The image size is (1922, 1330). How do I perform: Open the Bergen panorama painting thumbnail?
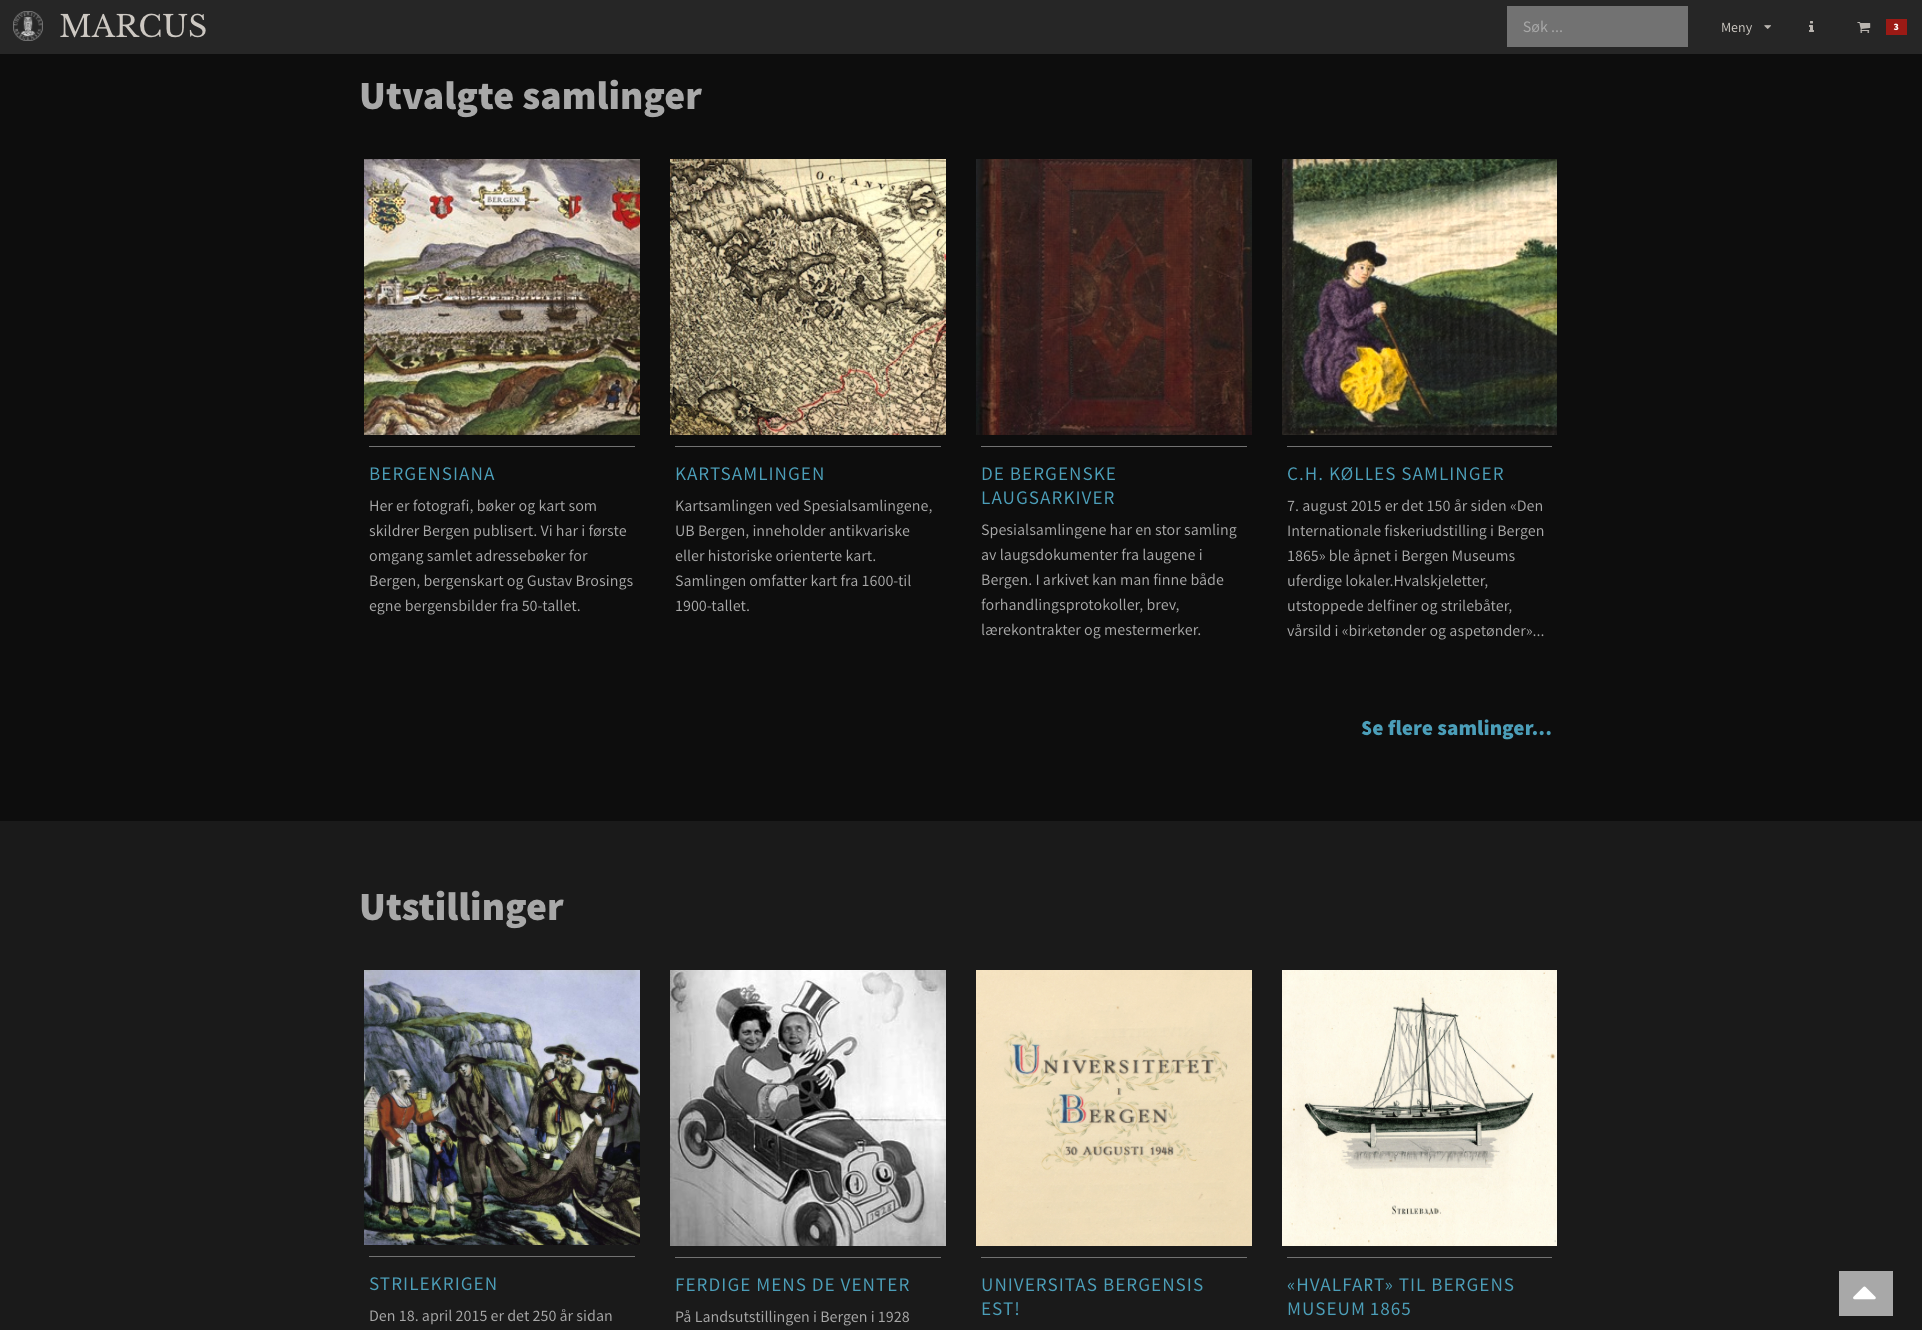pyautogui.click(x=502, y=297)
